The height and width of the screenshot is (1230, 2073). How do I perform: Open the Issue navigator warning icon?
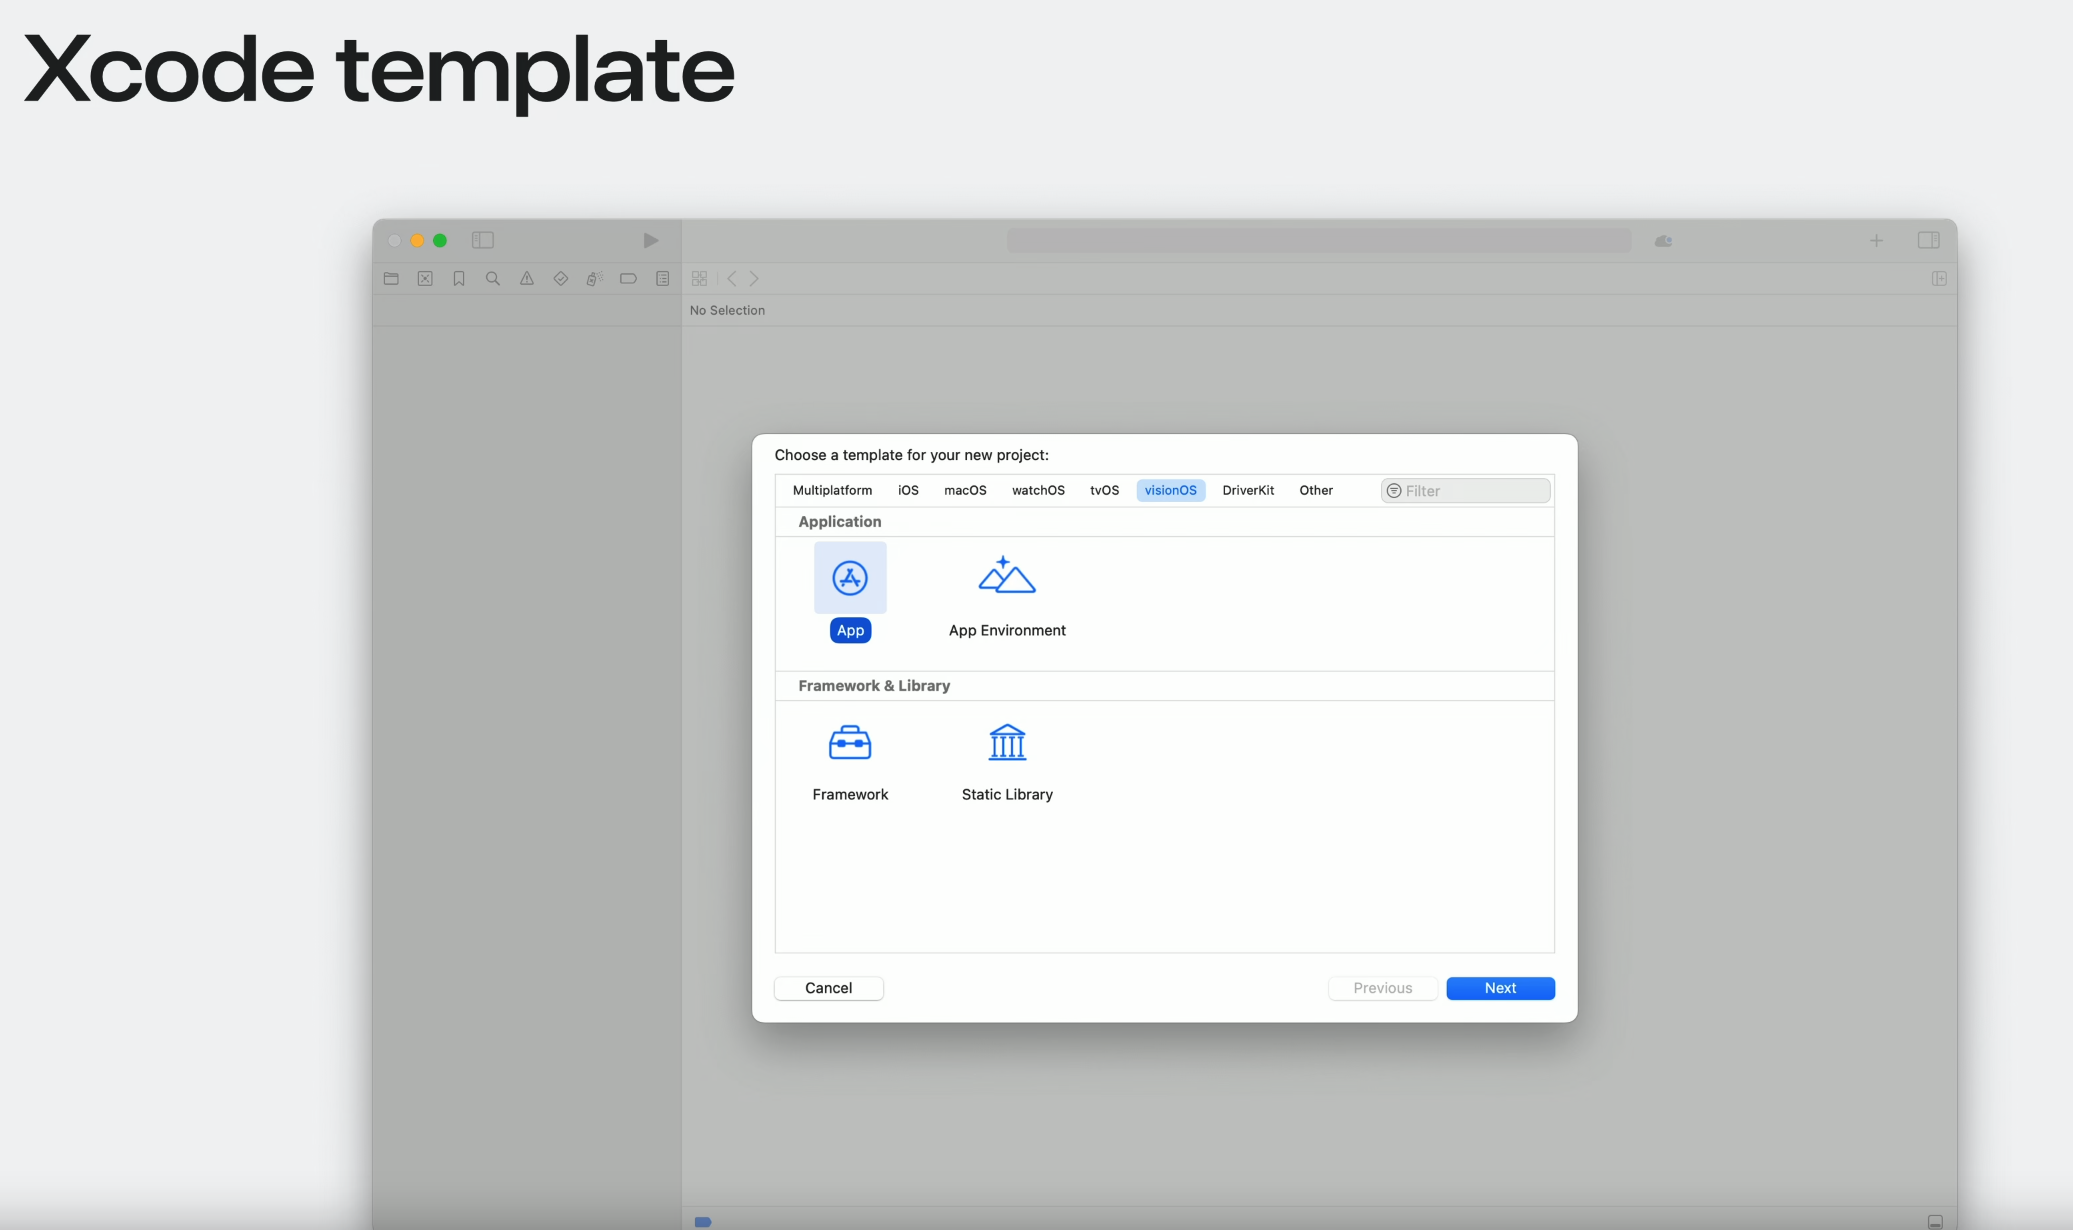pyautogui.click(x=526, y=279)
